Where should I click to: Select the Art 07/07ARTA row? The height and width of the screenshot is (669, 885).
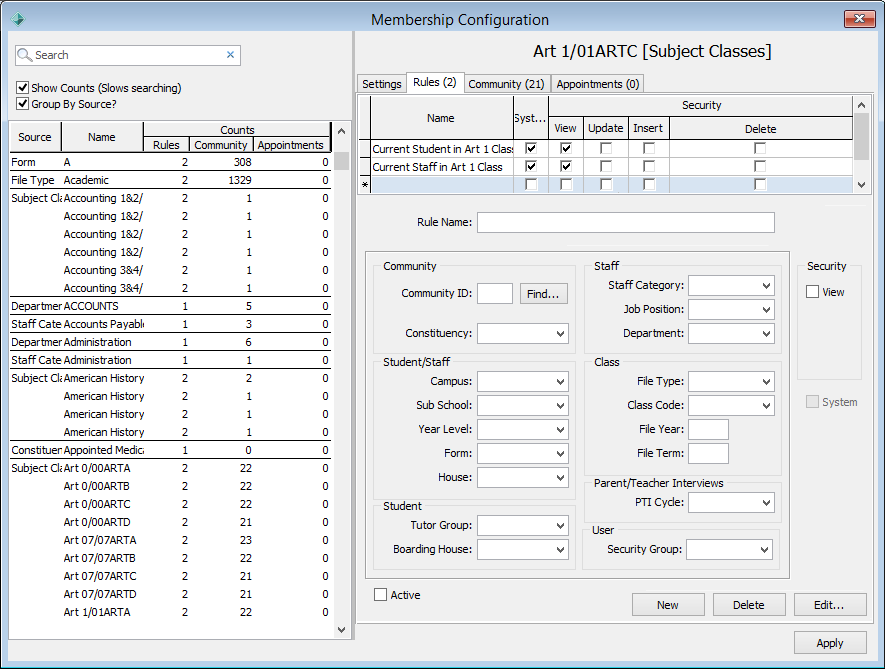[170, 540]
